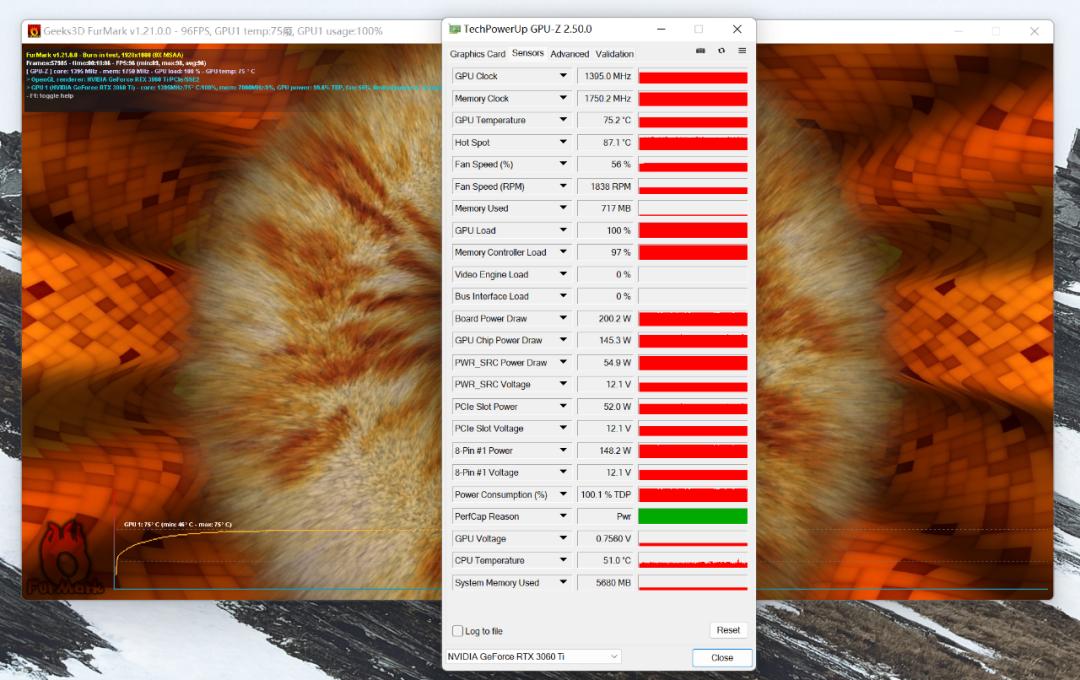The height and width of the screenshot is (680, 1080).
Task: Click the GPU-Z icon in the title bar
Action: (x=455, y=29)
